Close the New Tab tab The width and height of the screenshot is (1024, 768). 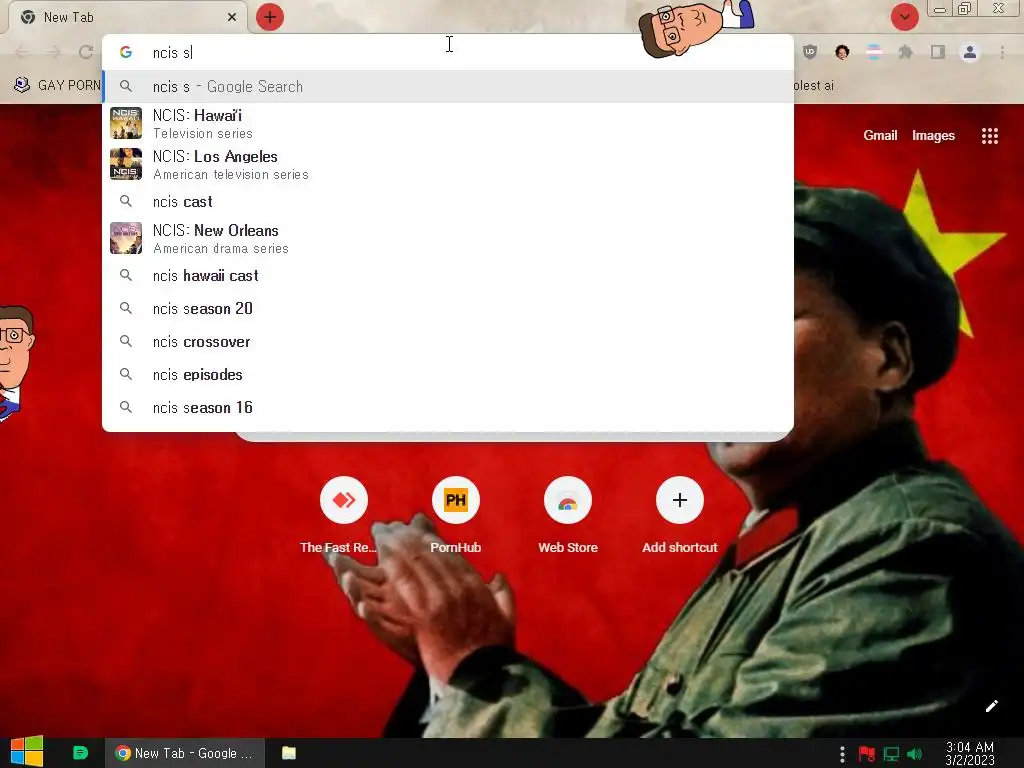tap(232, 17)
